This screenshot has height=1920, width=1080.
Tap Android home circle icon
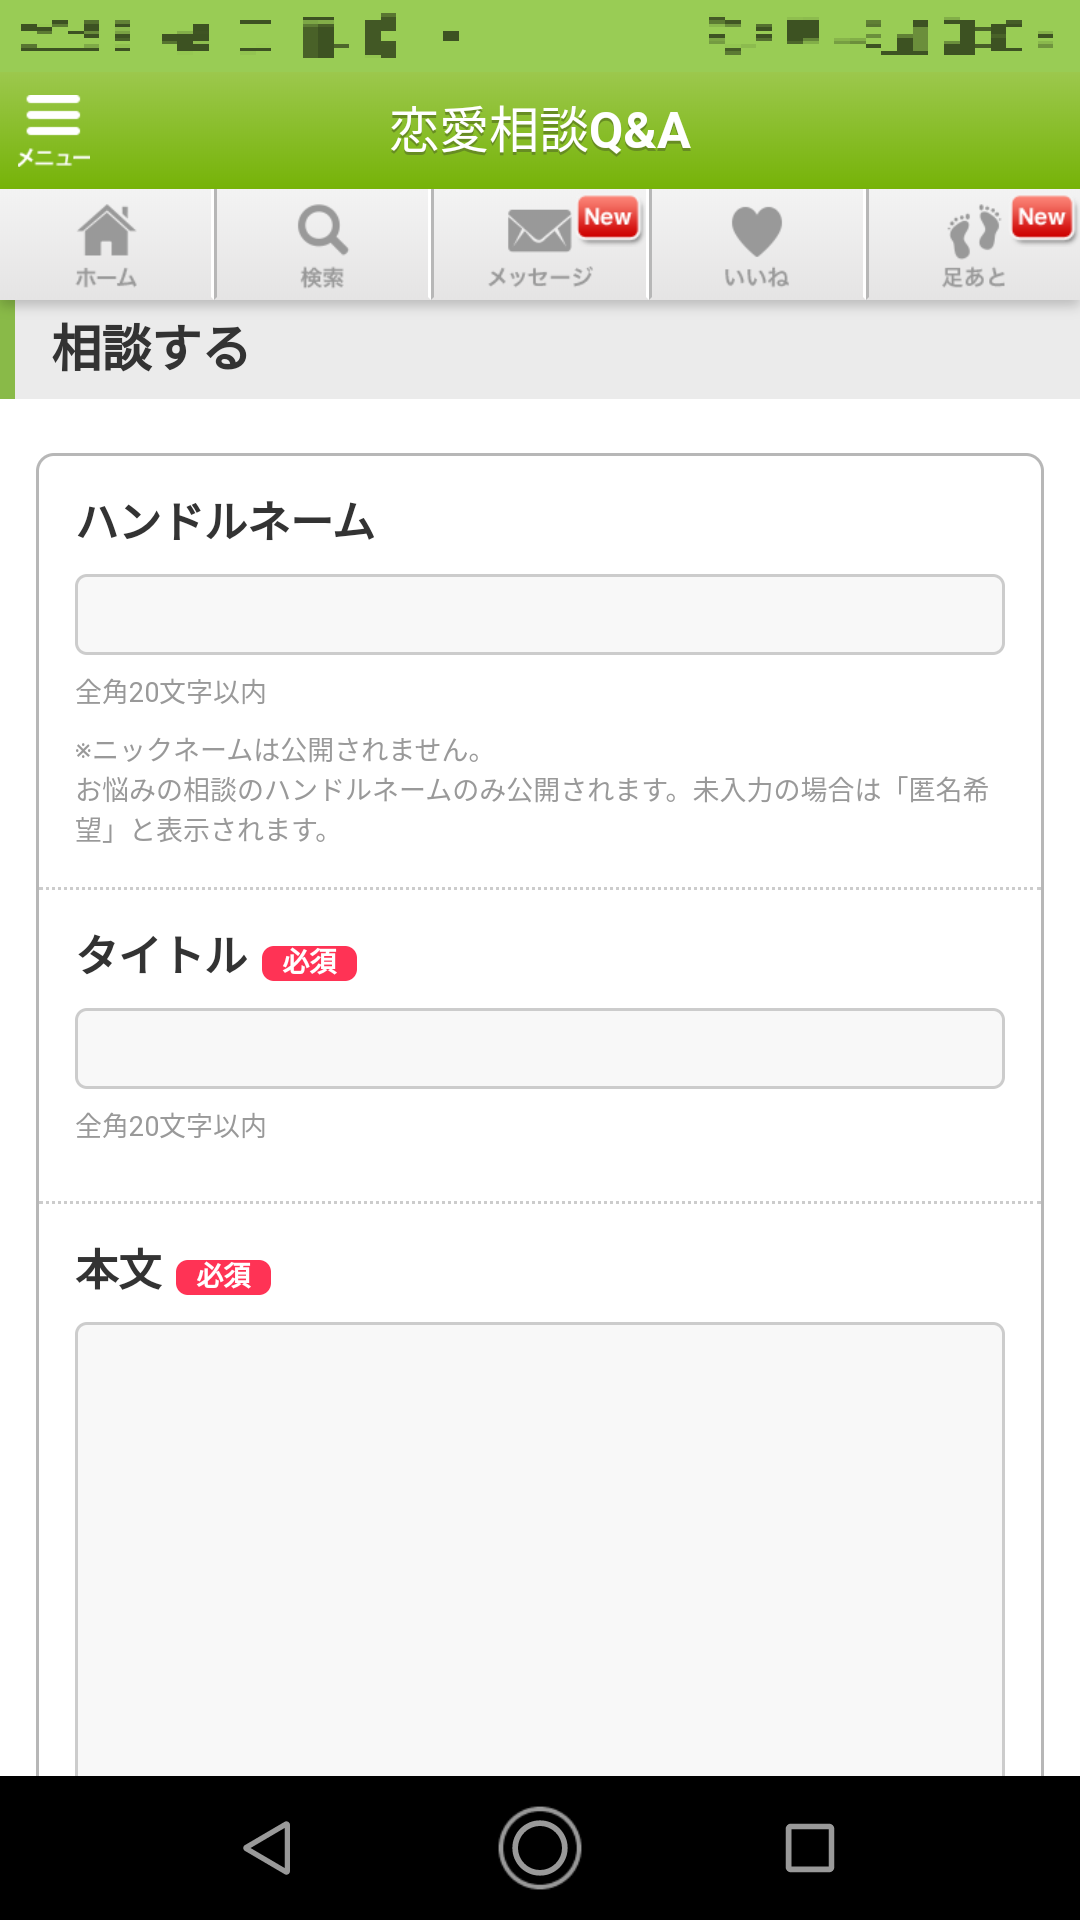540,1847
